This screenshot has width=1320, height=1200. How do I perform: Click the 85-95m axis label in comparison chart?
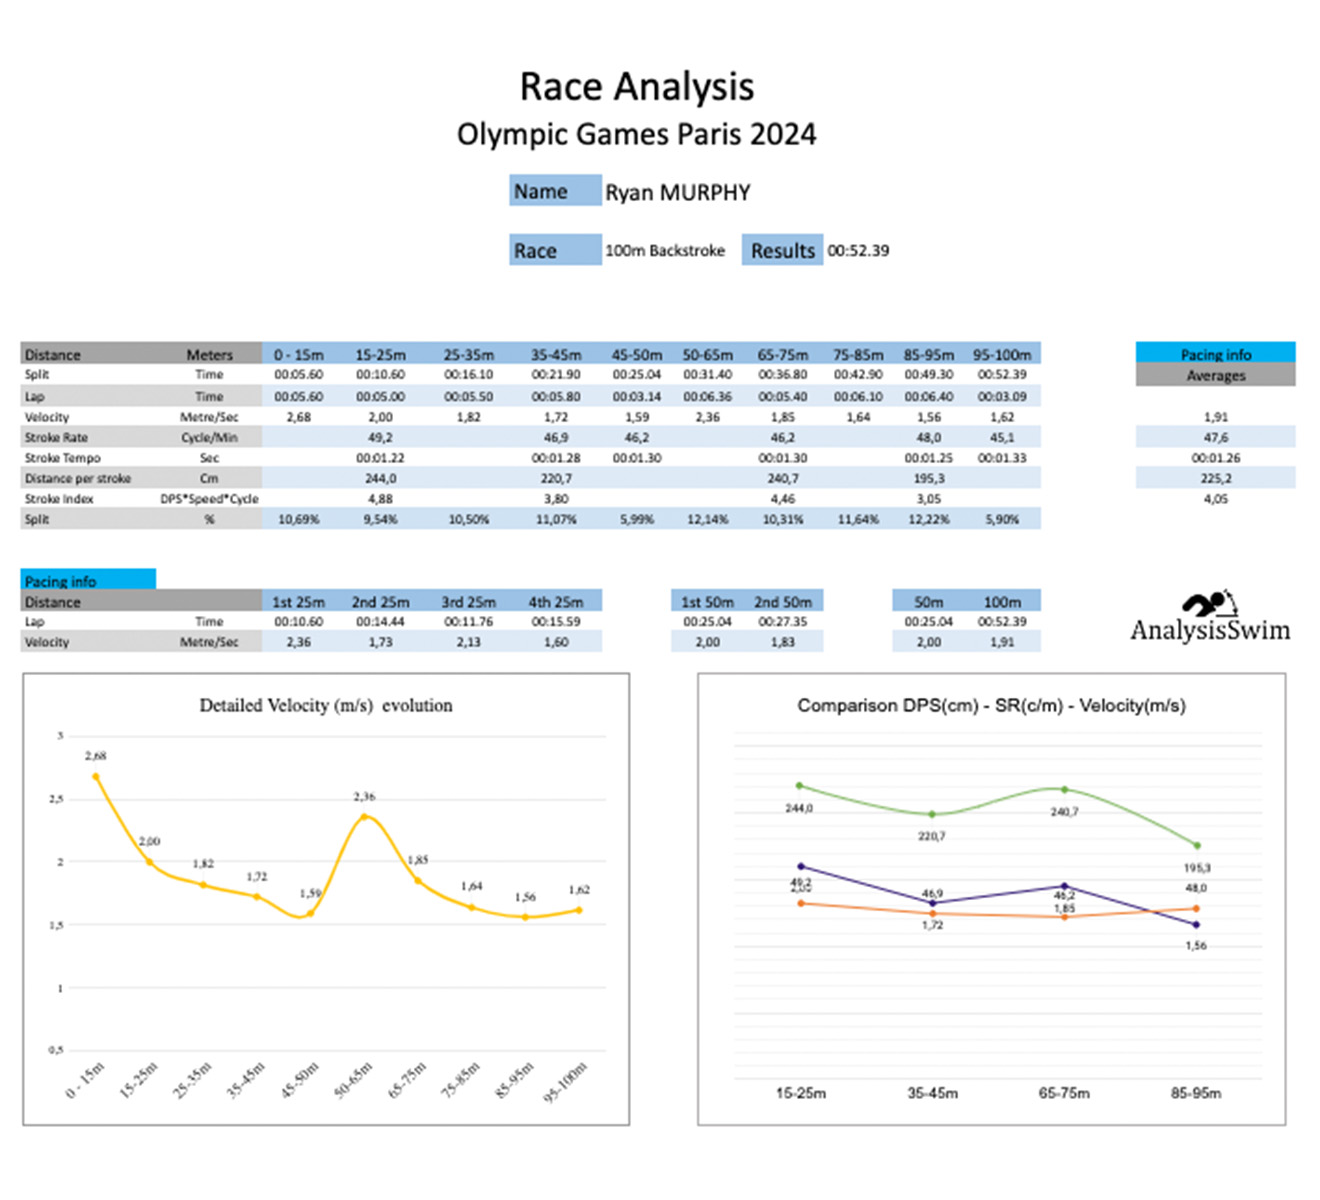1195,1093
